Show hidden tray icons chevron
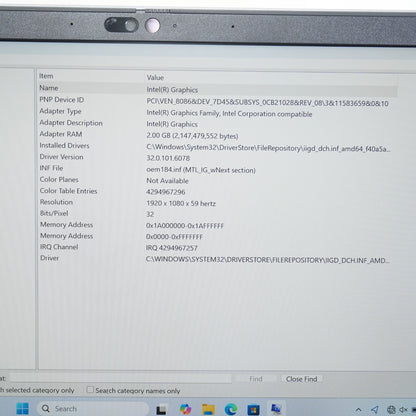 click(x=358, y=410)
